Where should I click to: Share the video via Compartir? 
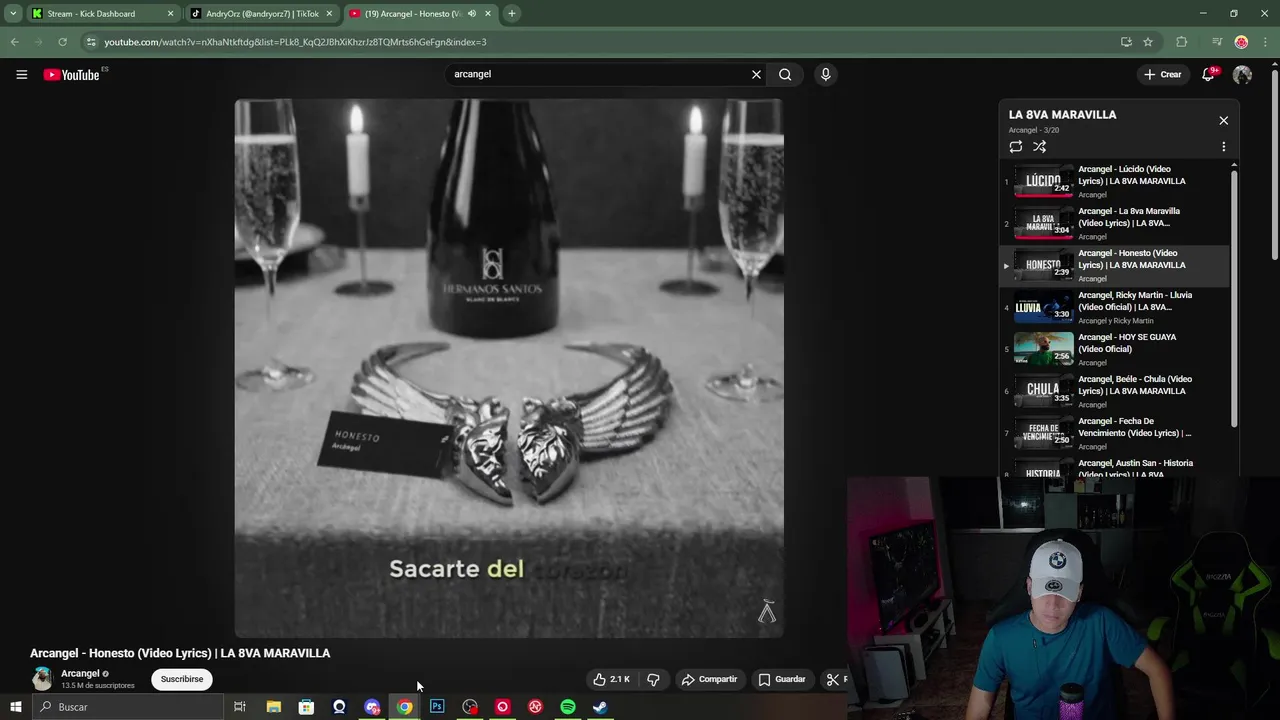tap(709, 679)
